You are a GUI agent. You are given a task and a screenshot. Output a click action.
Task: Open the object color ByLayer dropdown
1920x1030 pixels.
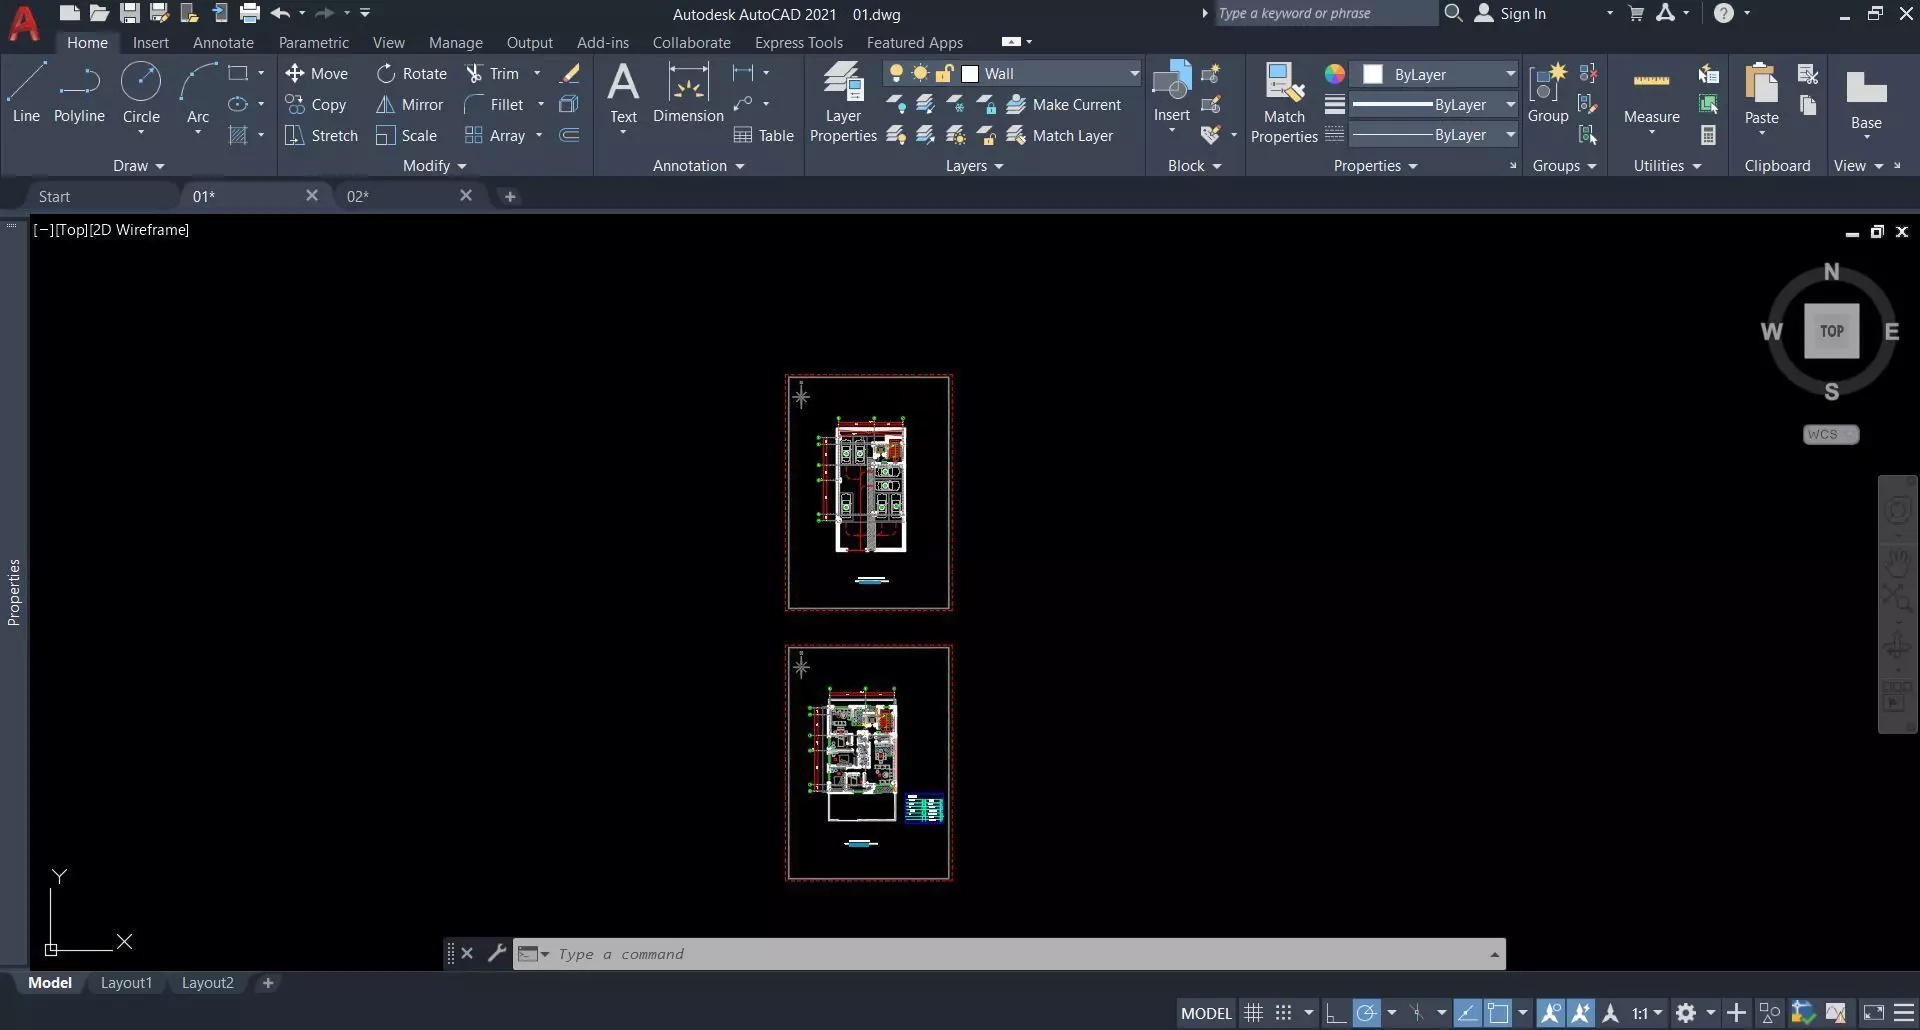pos(1510,74)
